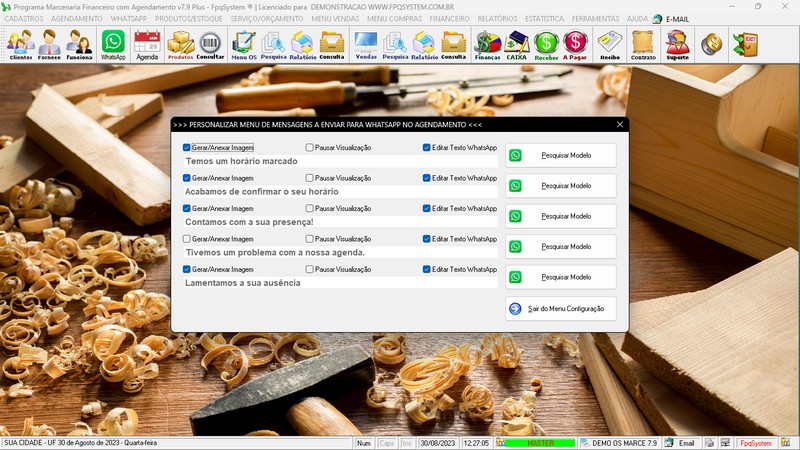Check Gerar/Anexar Imagem for 'Tivemos um problema' message
Viewport: 800px width, 450px height.
tap(187, 239)
